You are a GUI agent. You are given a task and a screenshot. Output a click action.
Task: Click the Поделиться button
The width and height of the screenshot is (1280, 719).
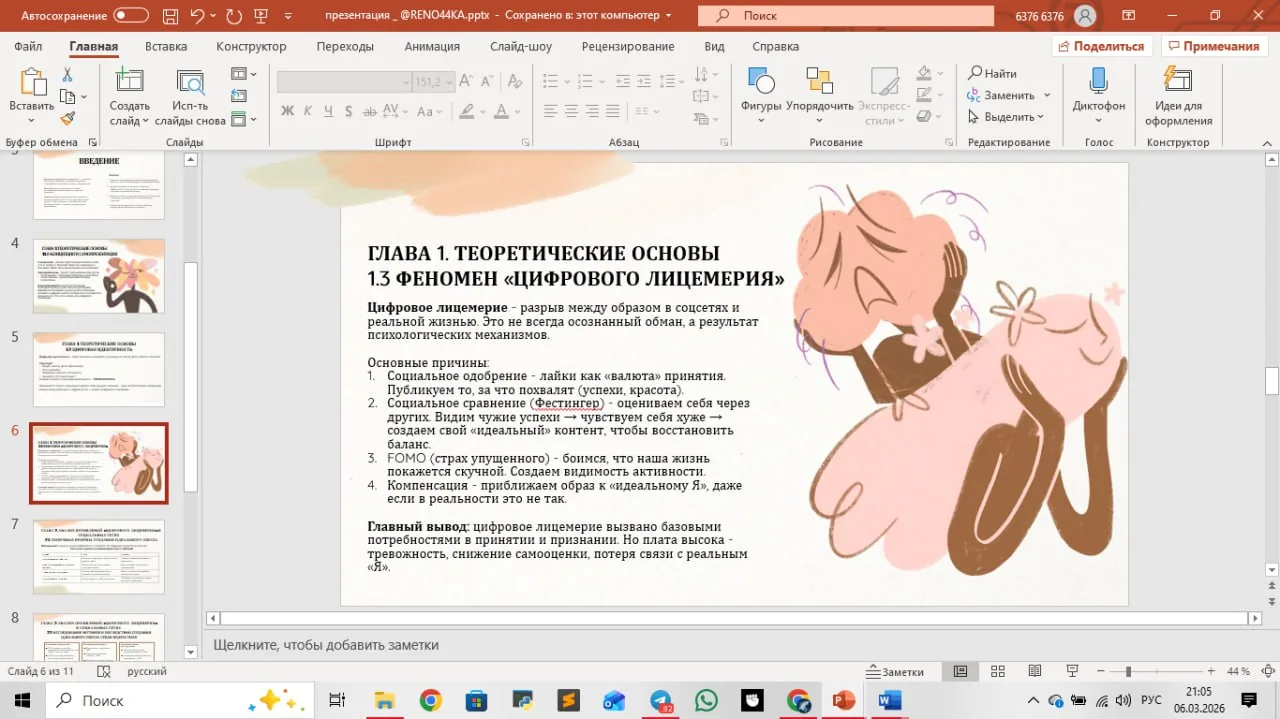tap(1101, 46)
